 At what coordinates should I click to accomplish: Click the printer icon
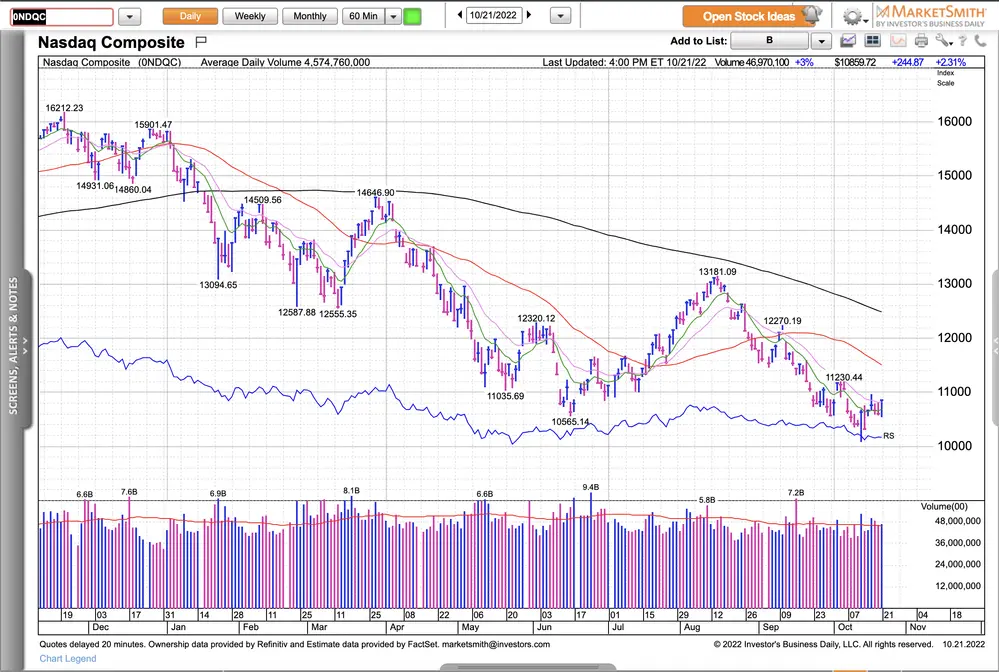point(920,41)
